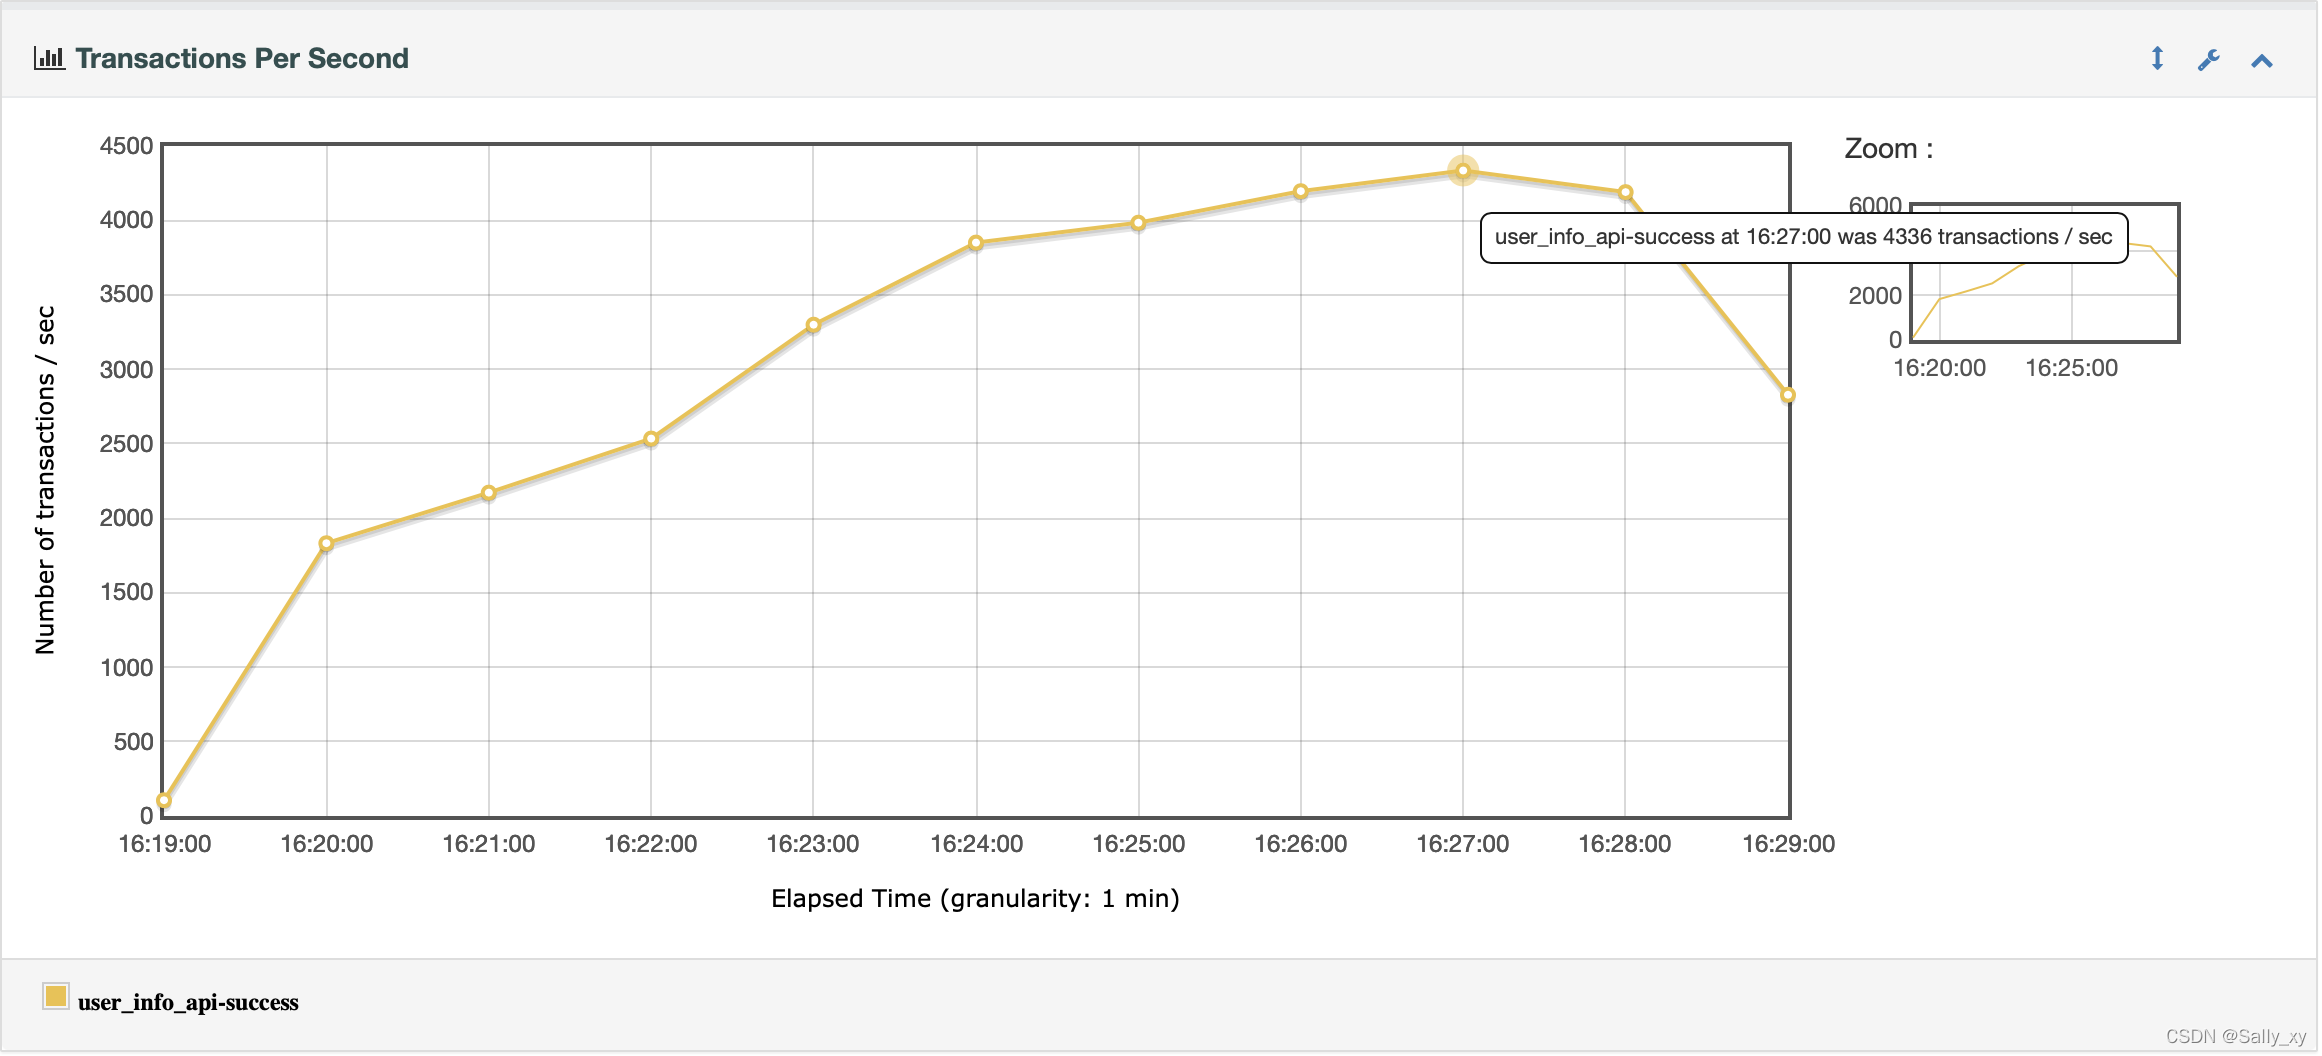The width and height of the screenshot is (2322, 1056).
Task: Open the wrench settings icon
Action: coord(2209,60)
